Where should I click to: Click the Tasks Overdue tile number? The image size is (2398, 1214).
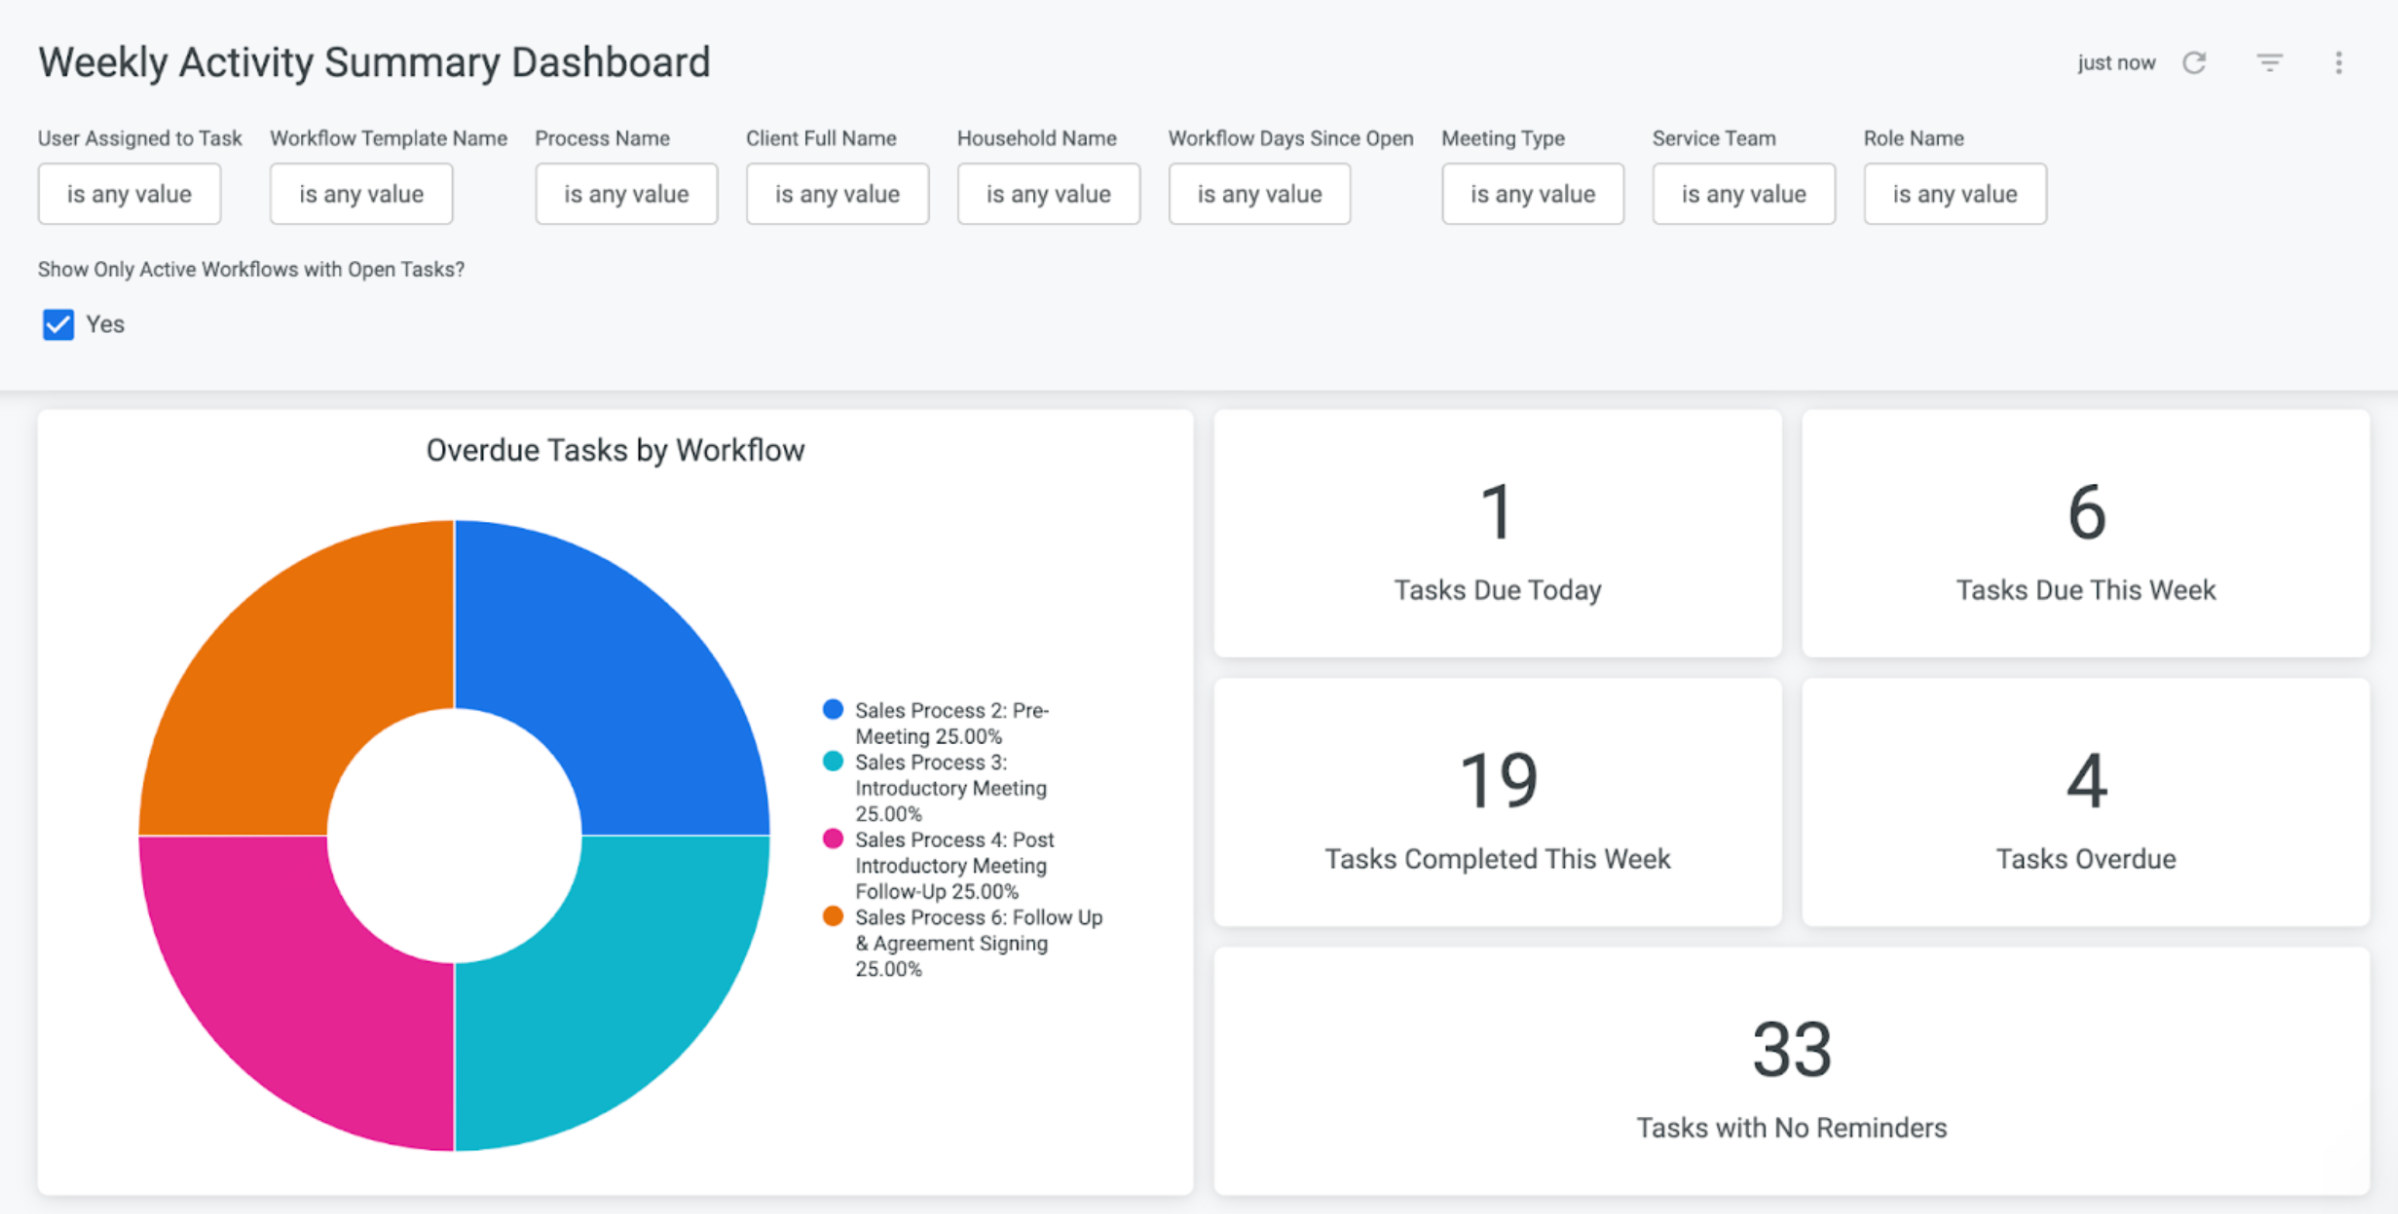point(2086,780)
